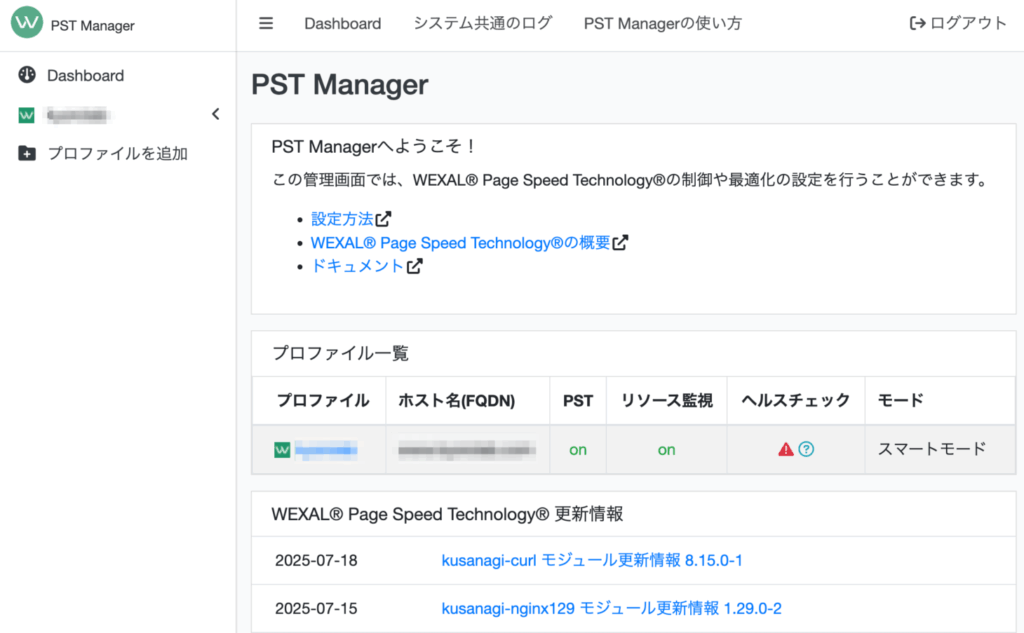
Task: Collapse the sidebar profile chevron
Action: [216, 114]
